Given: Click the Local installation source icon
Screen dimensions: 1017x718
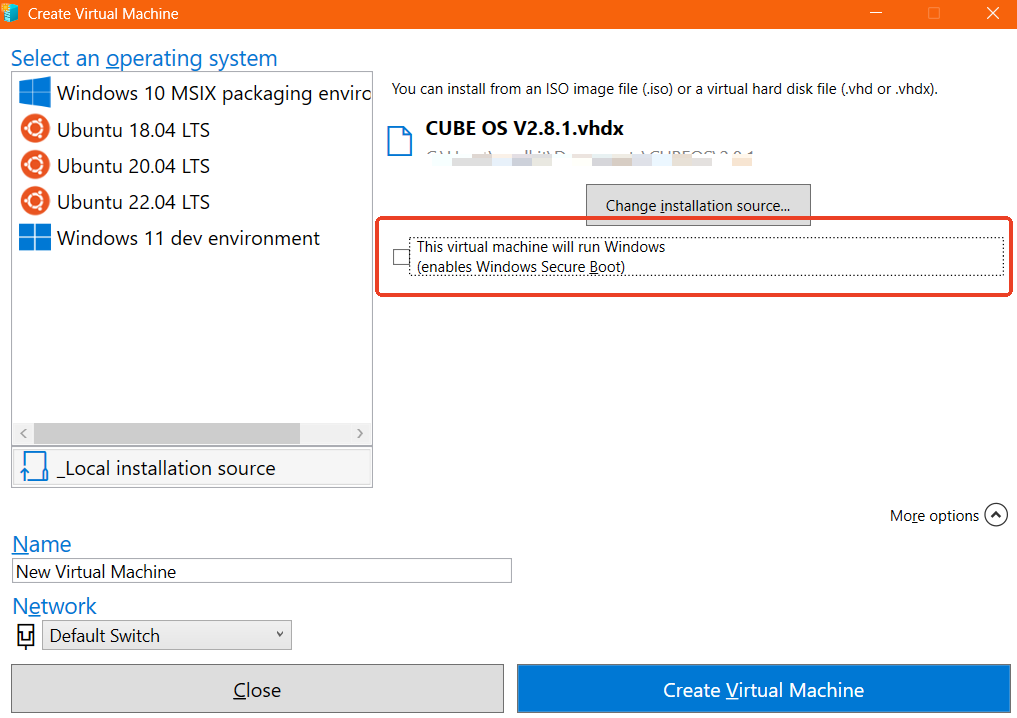Looking at the screenshot, I should 34,467.
